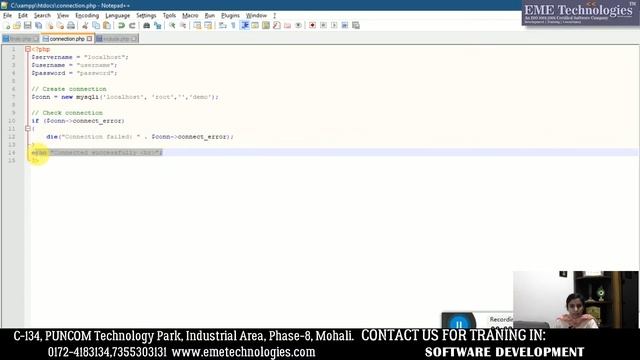Close the first document tab with its X
640x360 pixels.
tap(36, 39)
